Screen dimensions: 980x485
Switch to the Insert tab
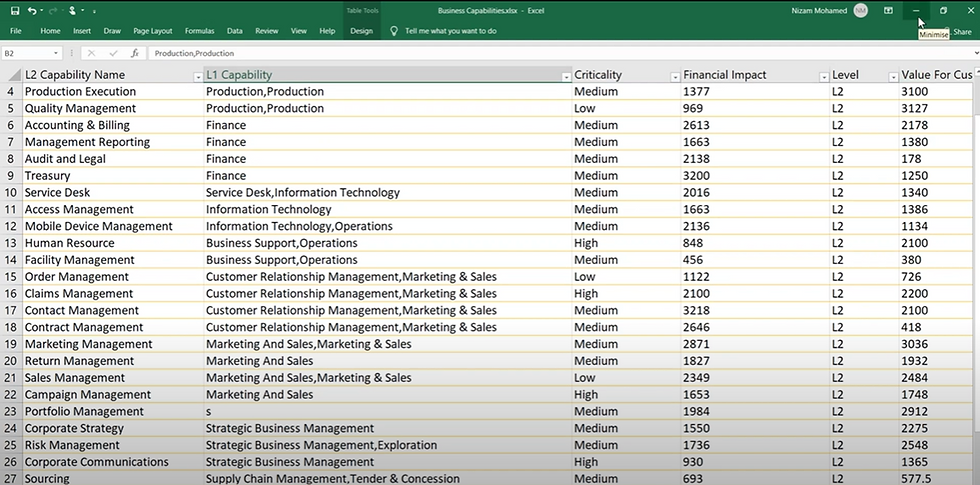82,31
